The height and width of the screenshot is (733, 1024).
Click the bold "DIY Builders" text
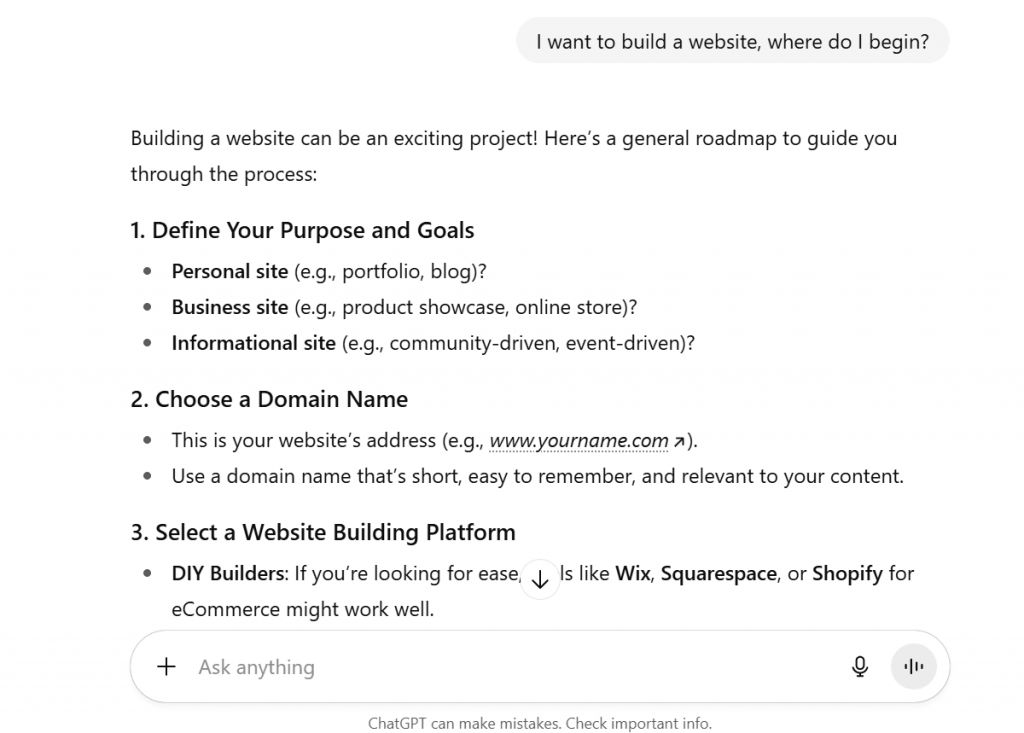coord(229,574)
